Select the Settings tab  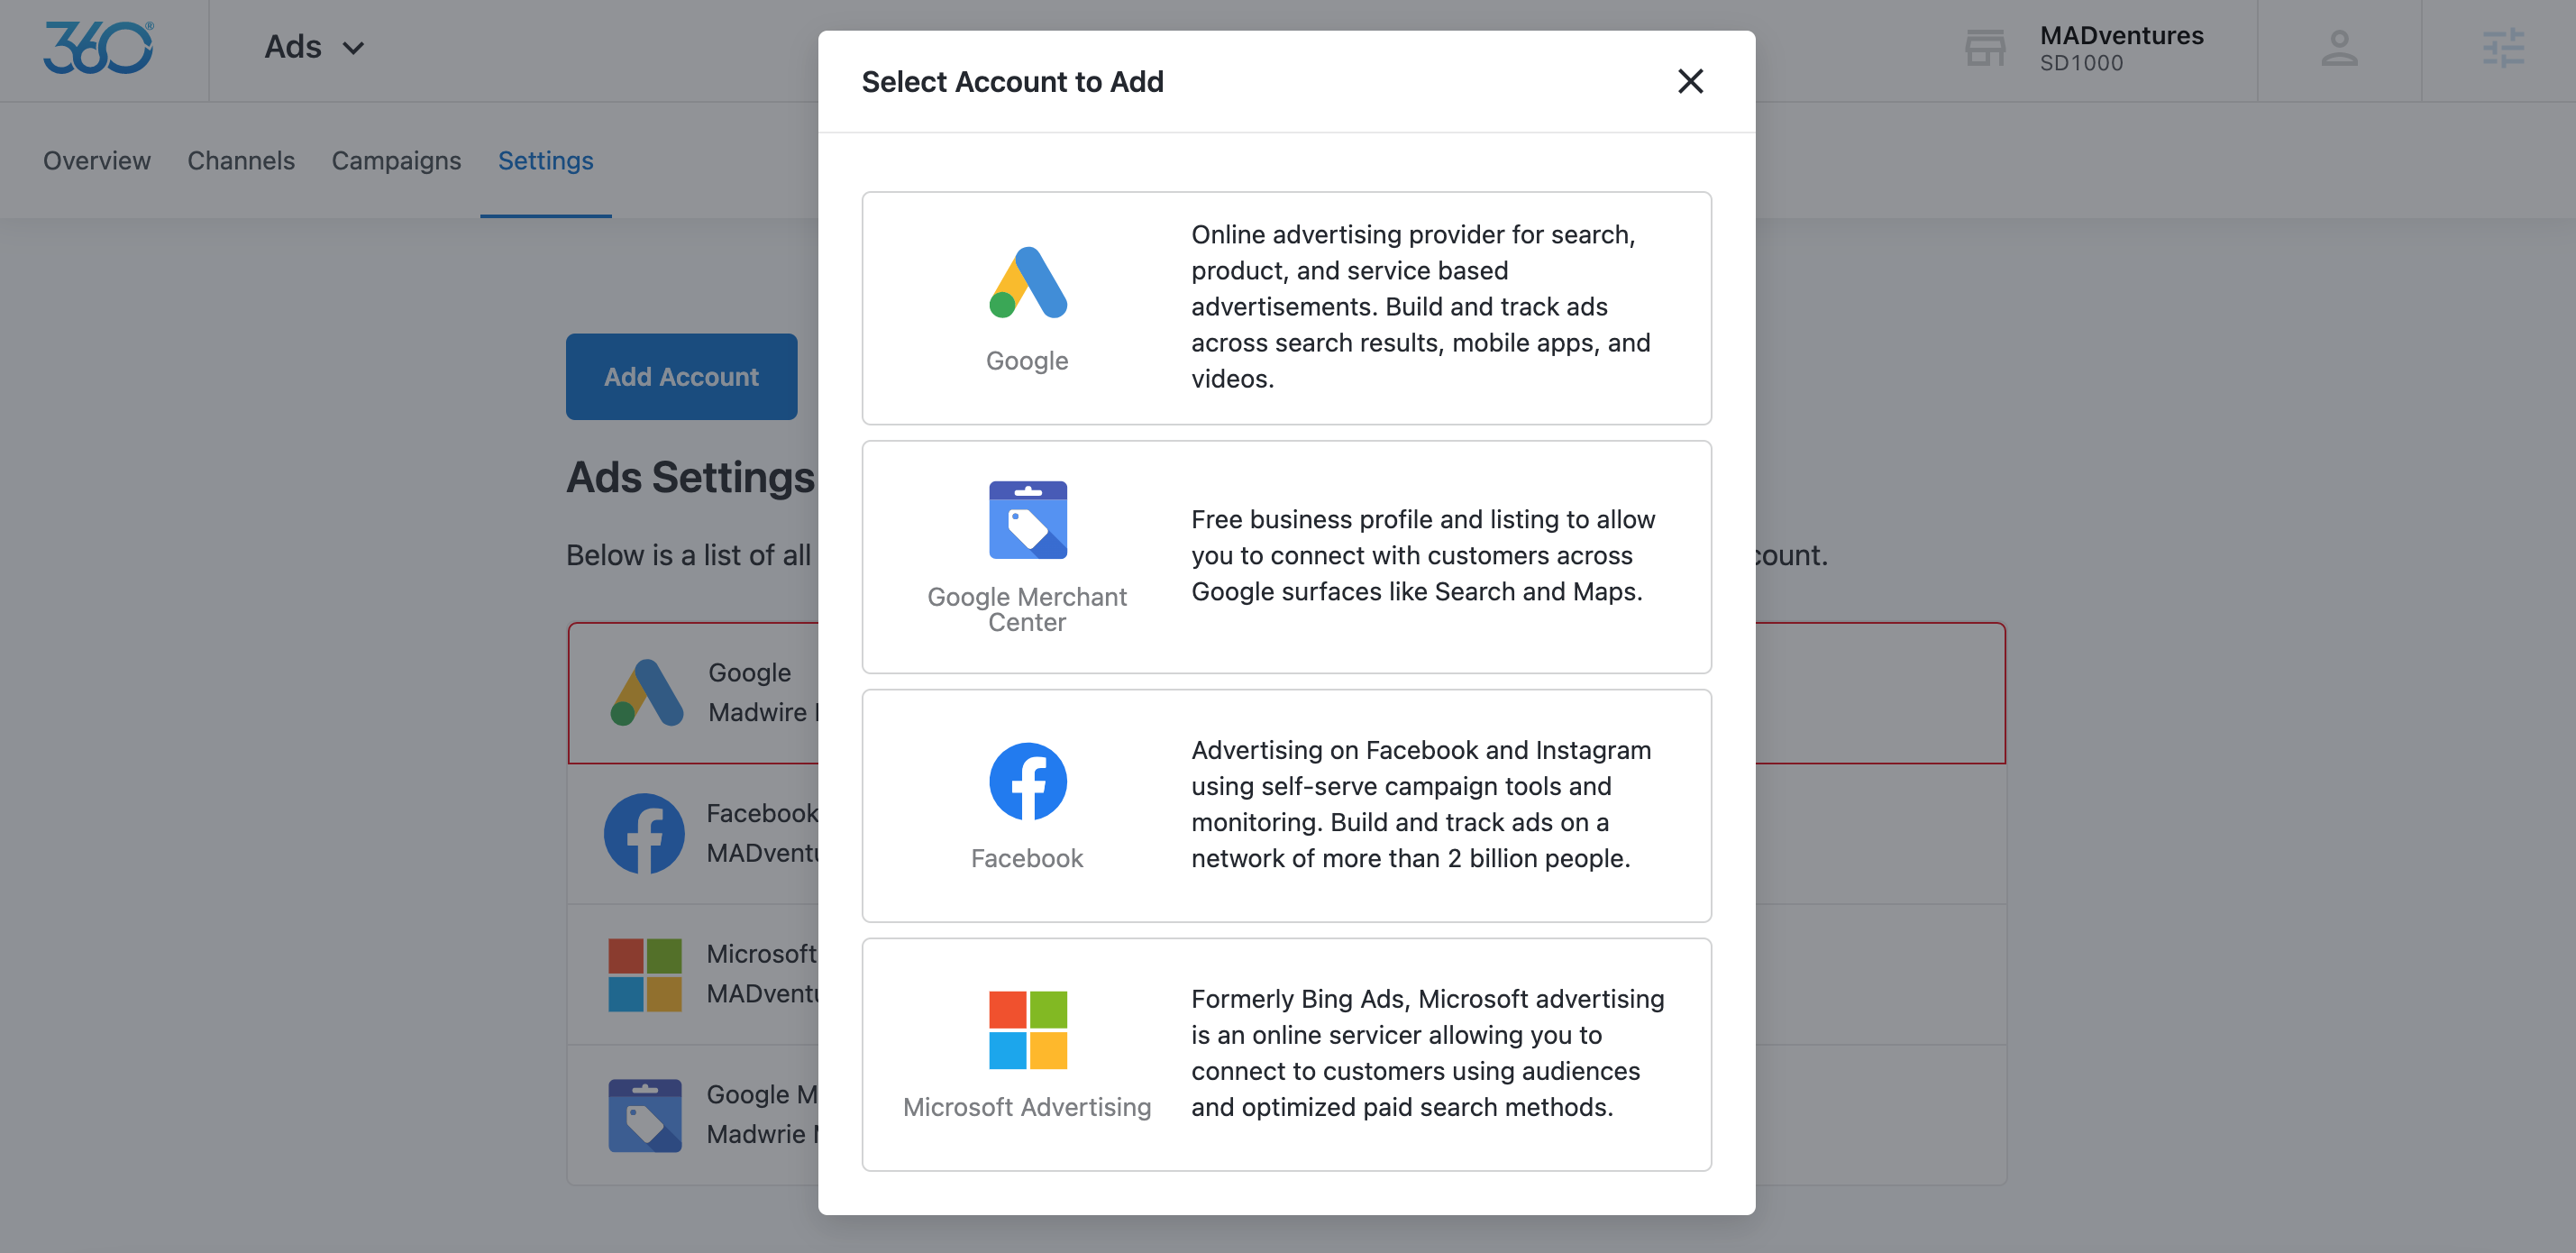click(x=545, y=160)
